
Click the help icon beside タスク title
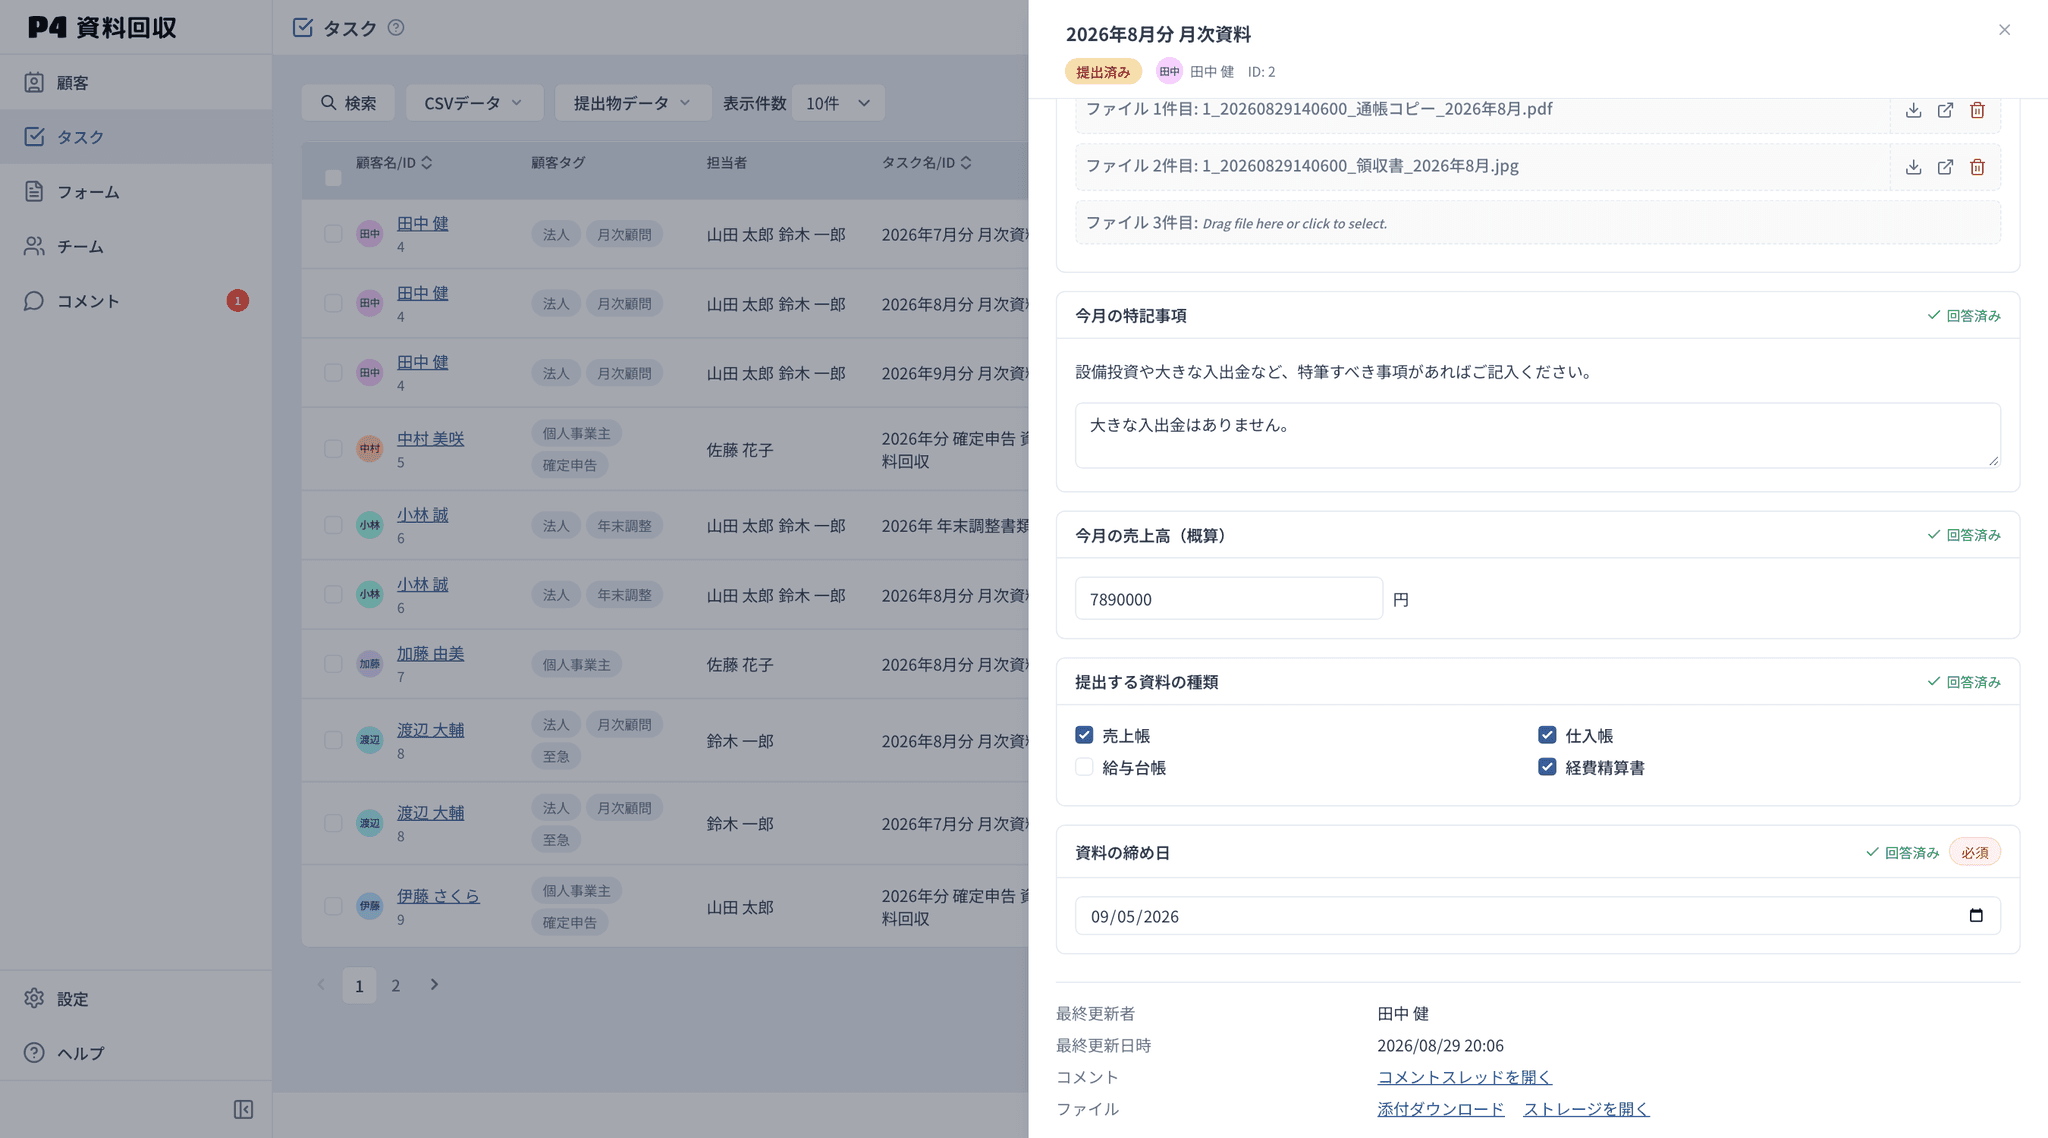click(x=396, y=28)
